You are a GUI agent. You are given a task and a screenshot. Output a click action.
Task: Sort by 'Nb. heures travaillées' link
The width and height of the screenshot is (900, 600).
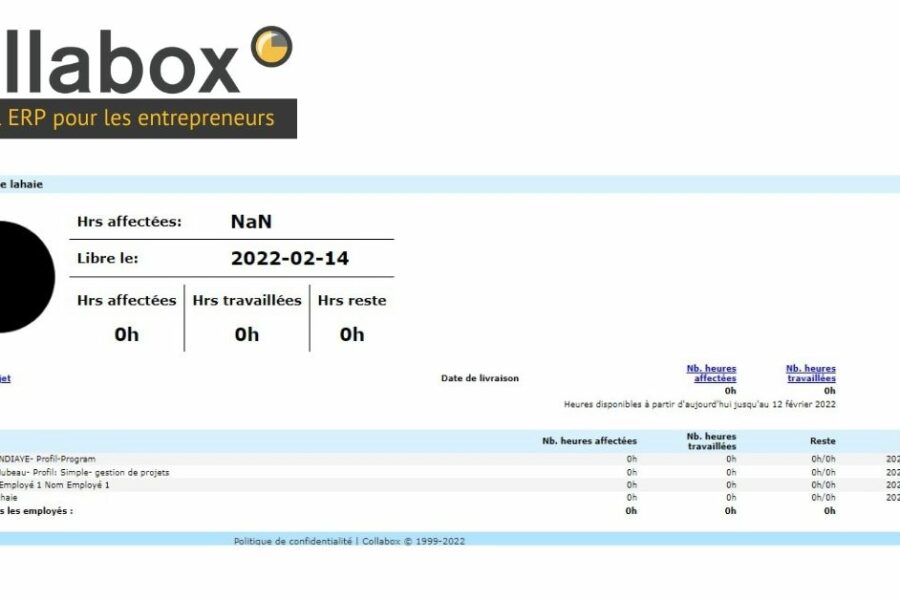pos(810,373)
